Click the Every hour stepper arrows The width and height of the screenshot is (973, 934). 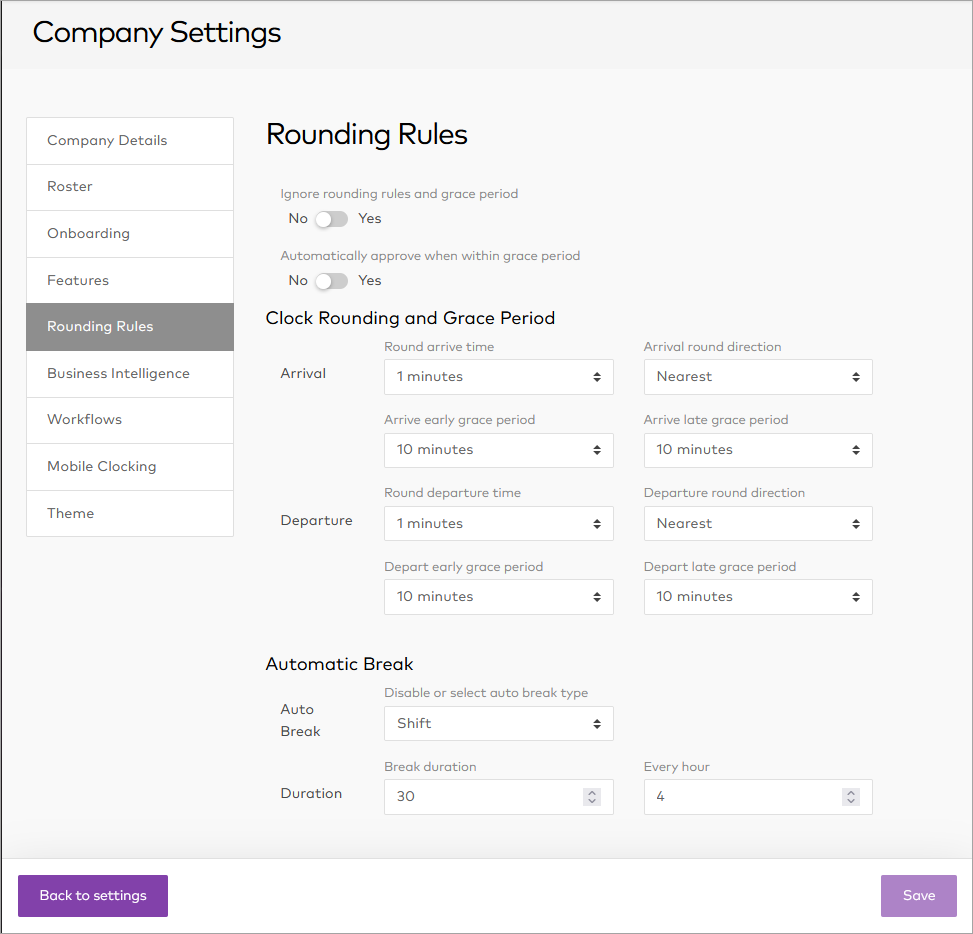point(851,797)
